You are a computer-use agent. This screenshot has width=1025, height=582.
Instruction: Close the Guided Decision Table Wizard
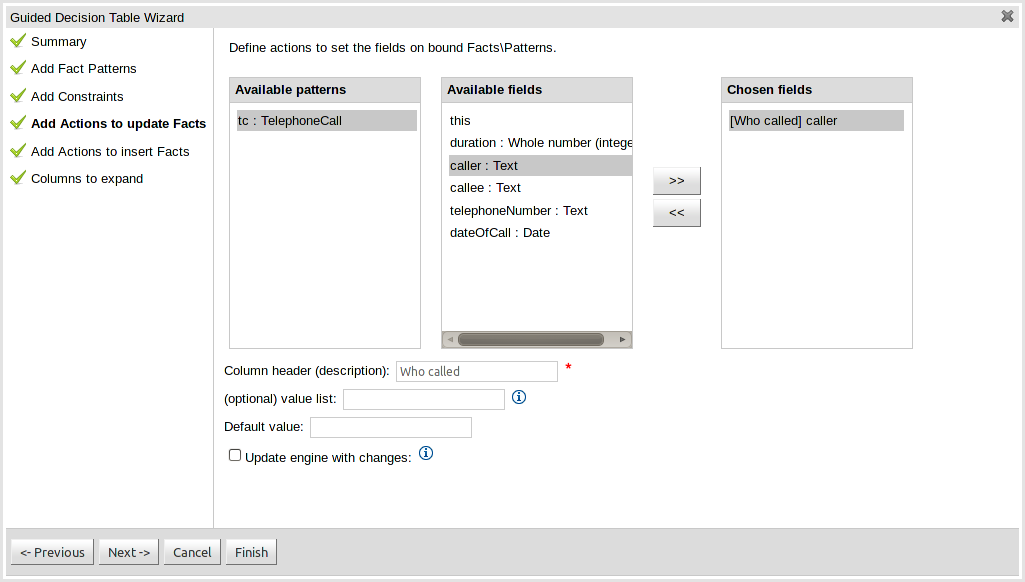pyautogui.click(x=1007, y=16)
